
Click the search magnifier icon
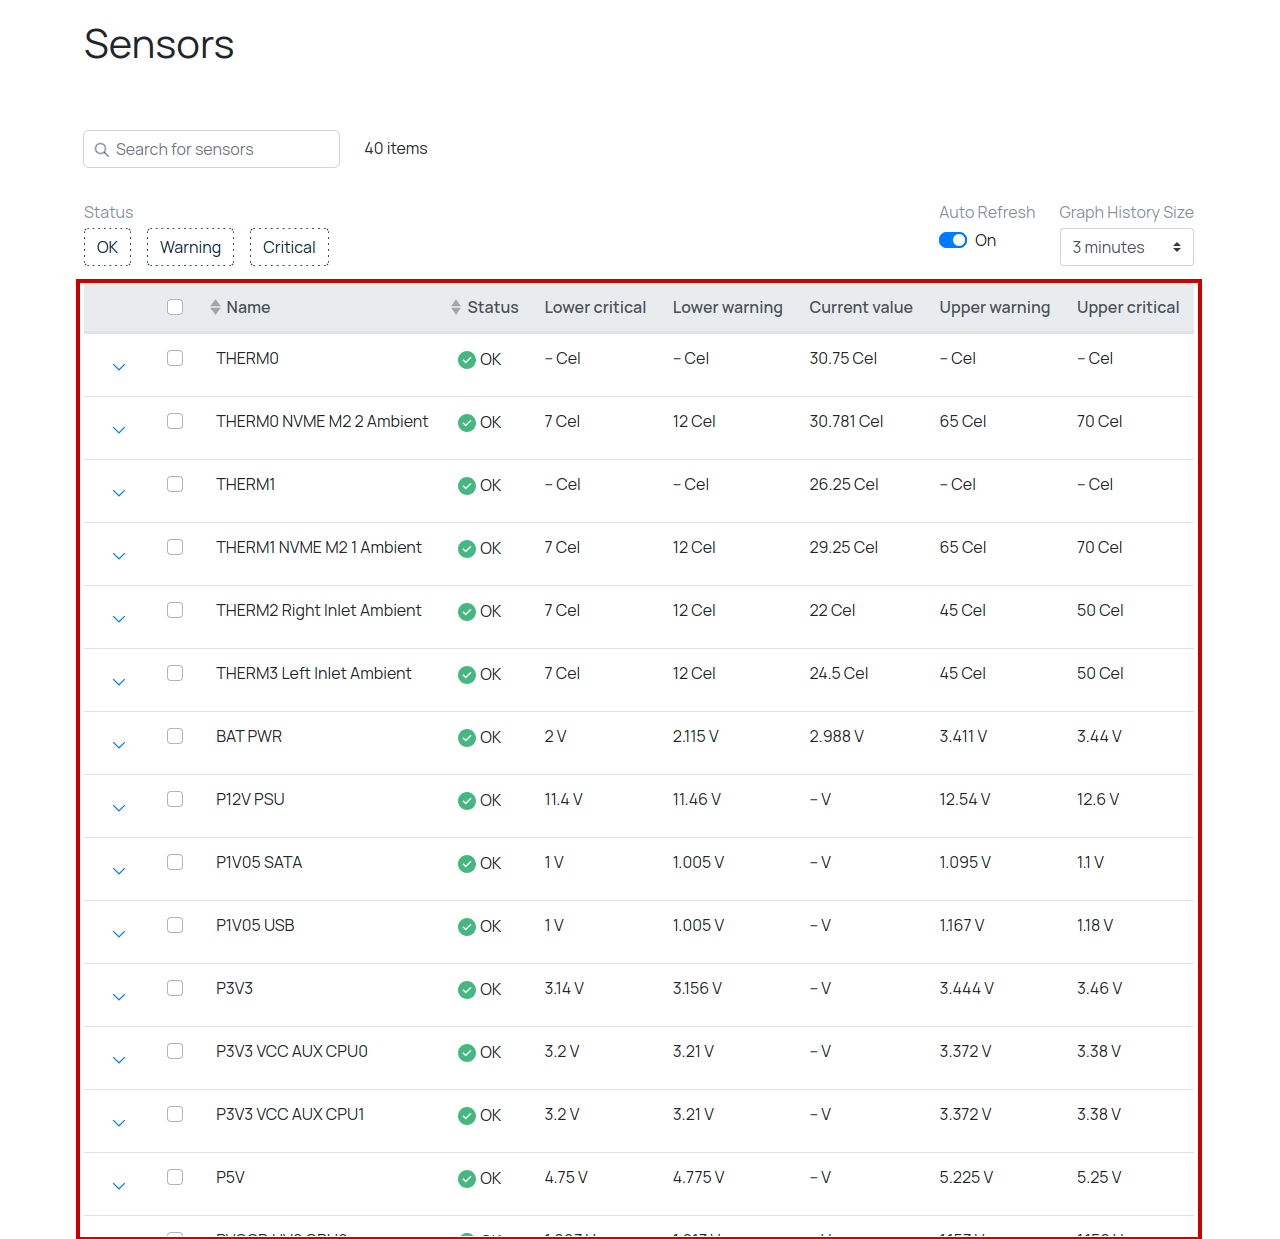point(101,150)
